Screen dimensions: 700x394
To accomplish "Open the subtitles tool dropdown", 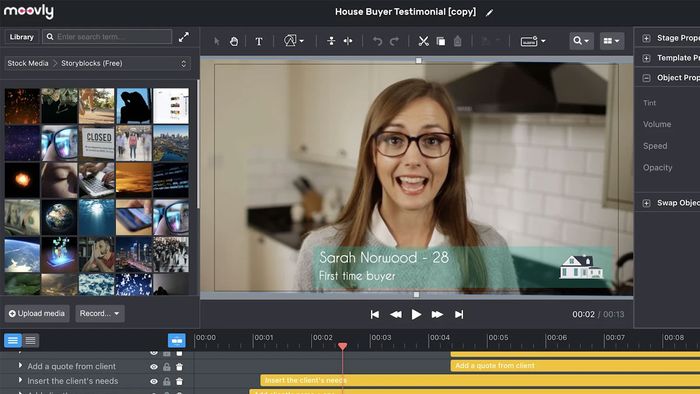I will (533, 41).
